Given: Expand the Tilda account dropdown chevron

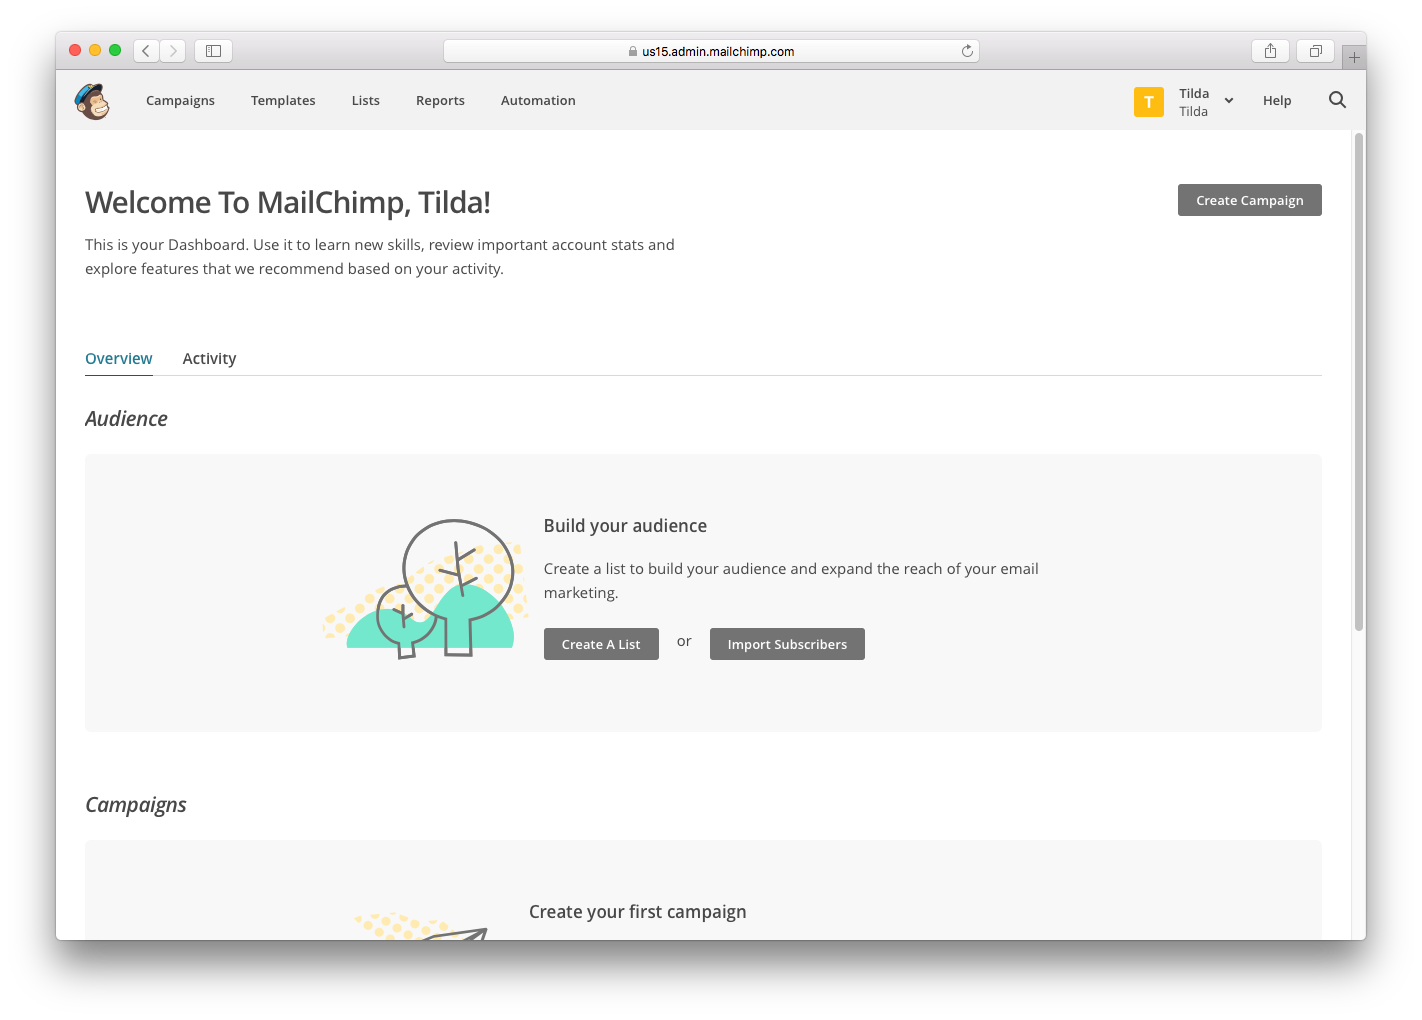Looking at the screenshot, I should (x=1229, y=101).
